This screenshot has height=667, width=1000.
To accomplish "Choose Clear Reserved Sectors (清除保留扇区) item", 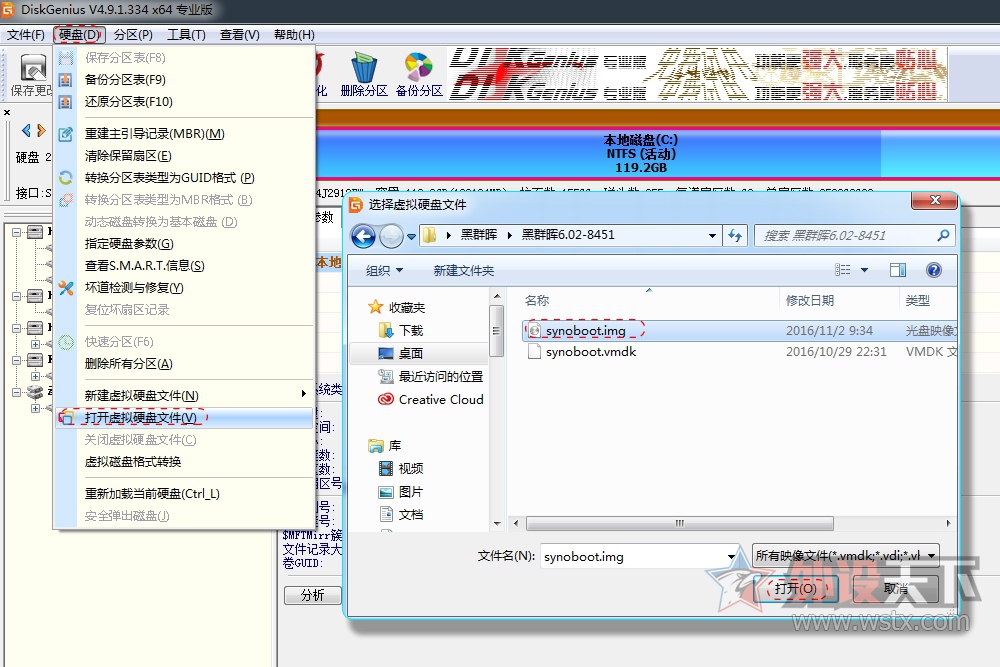I will 184,156.
